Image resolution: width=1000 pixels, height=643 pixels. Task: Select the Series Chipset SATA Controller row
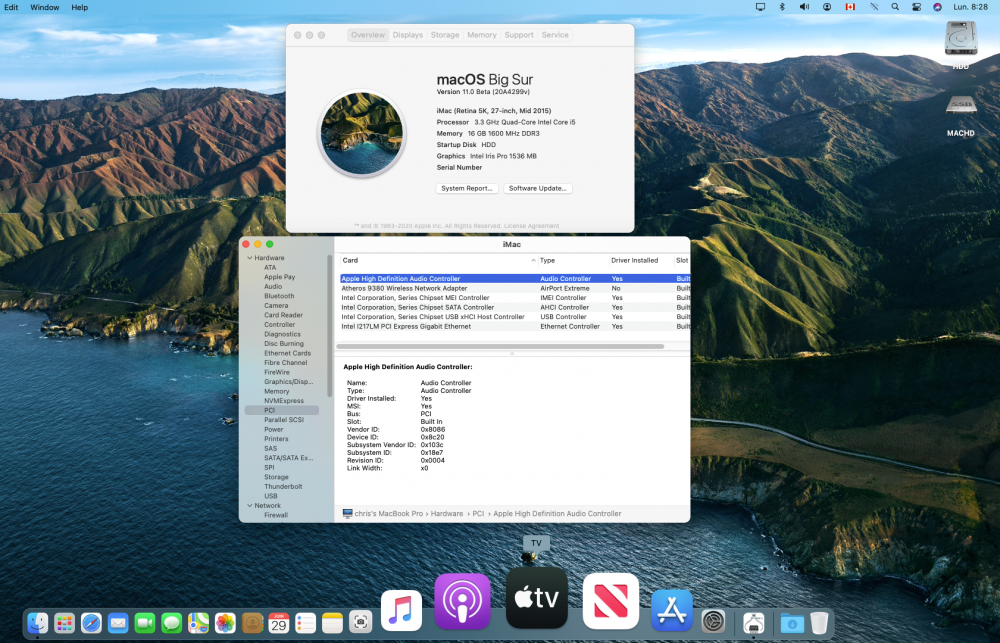click(x=515, y=307)
